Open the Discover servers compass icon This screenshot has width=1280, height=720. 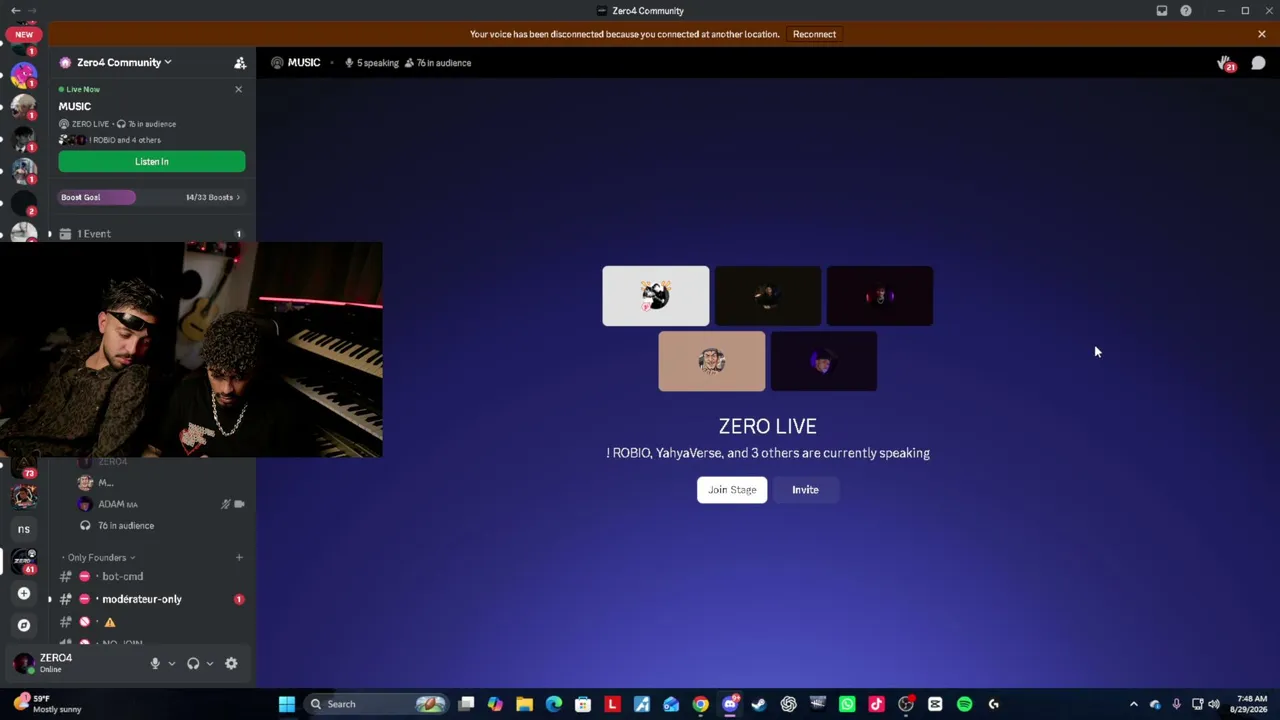pos(24,625)
